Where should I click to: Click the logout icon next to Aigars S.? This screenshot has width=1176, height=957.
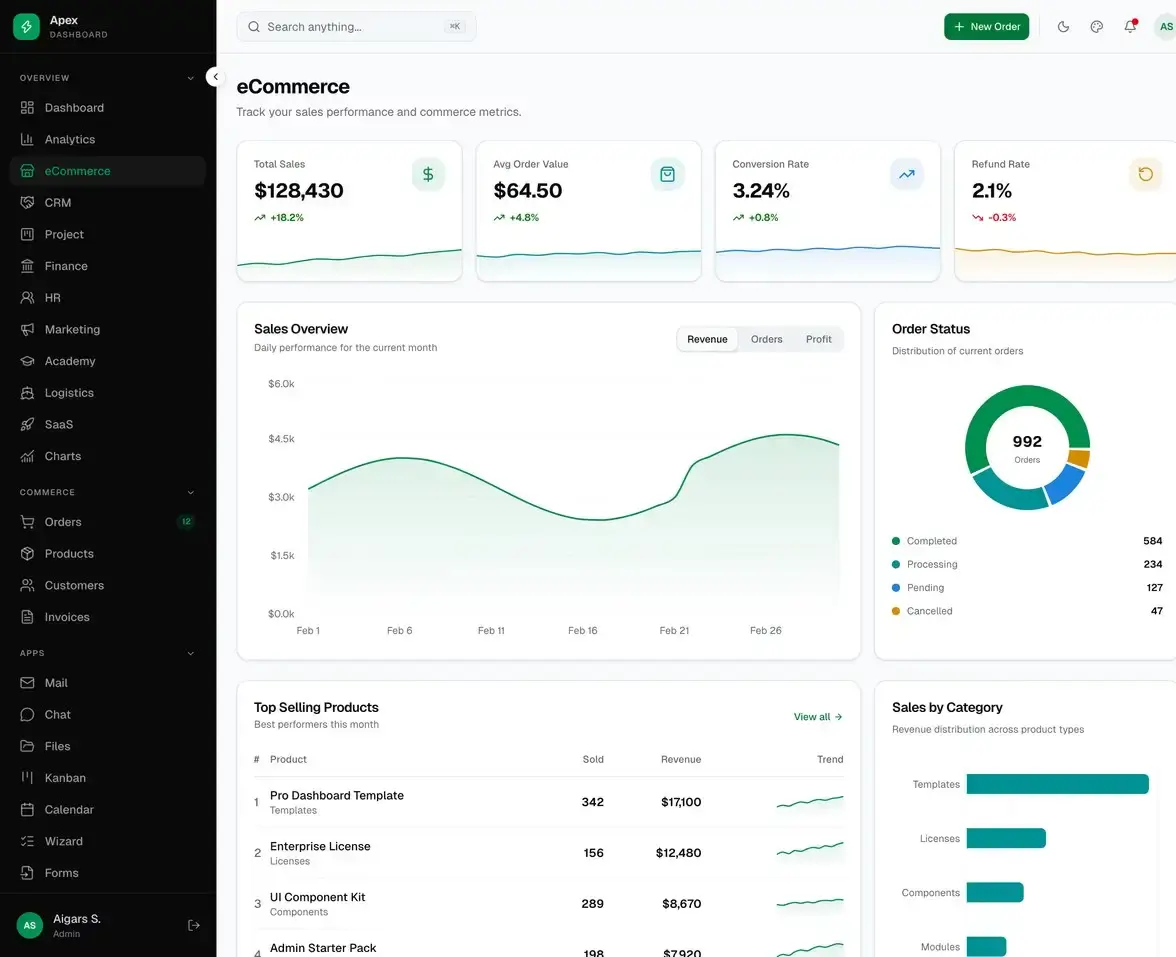click(194, 926)
